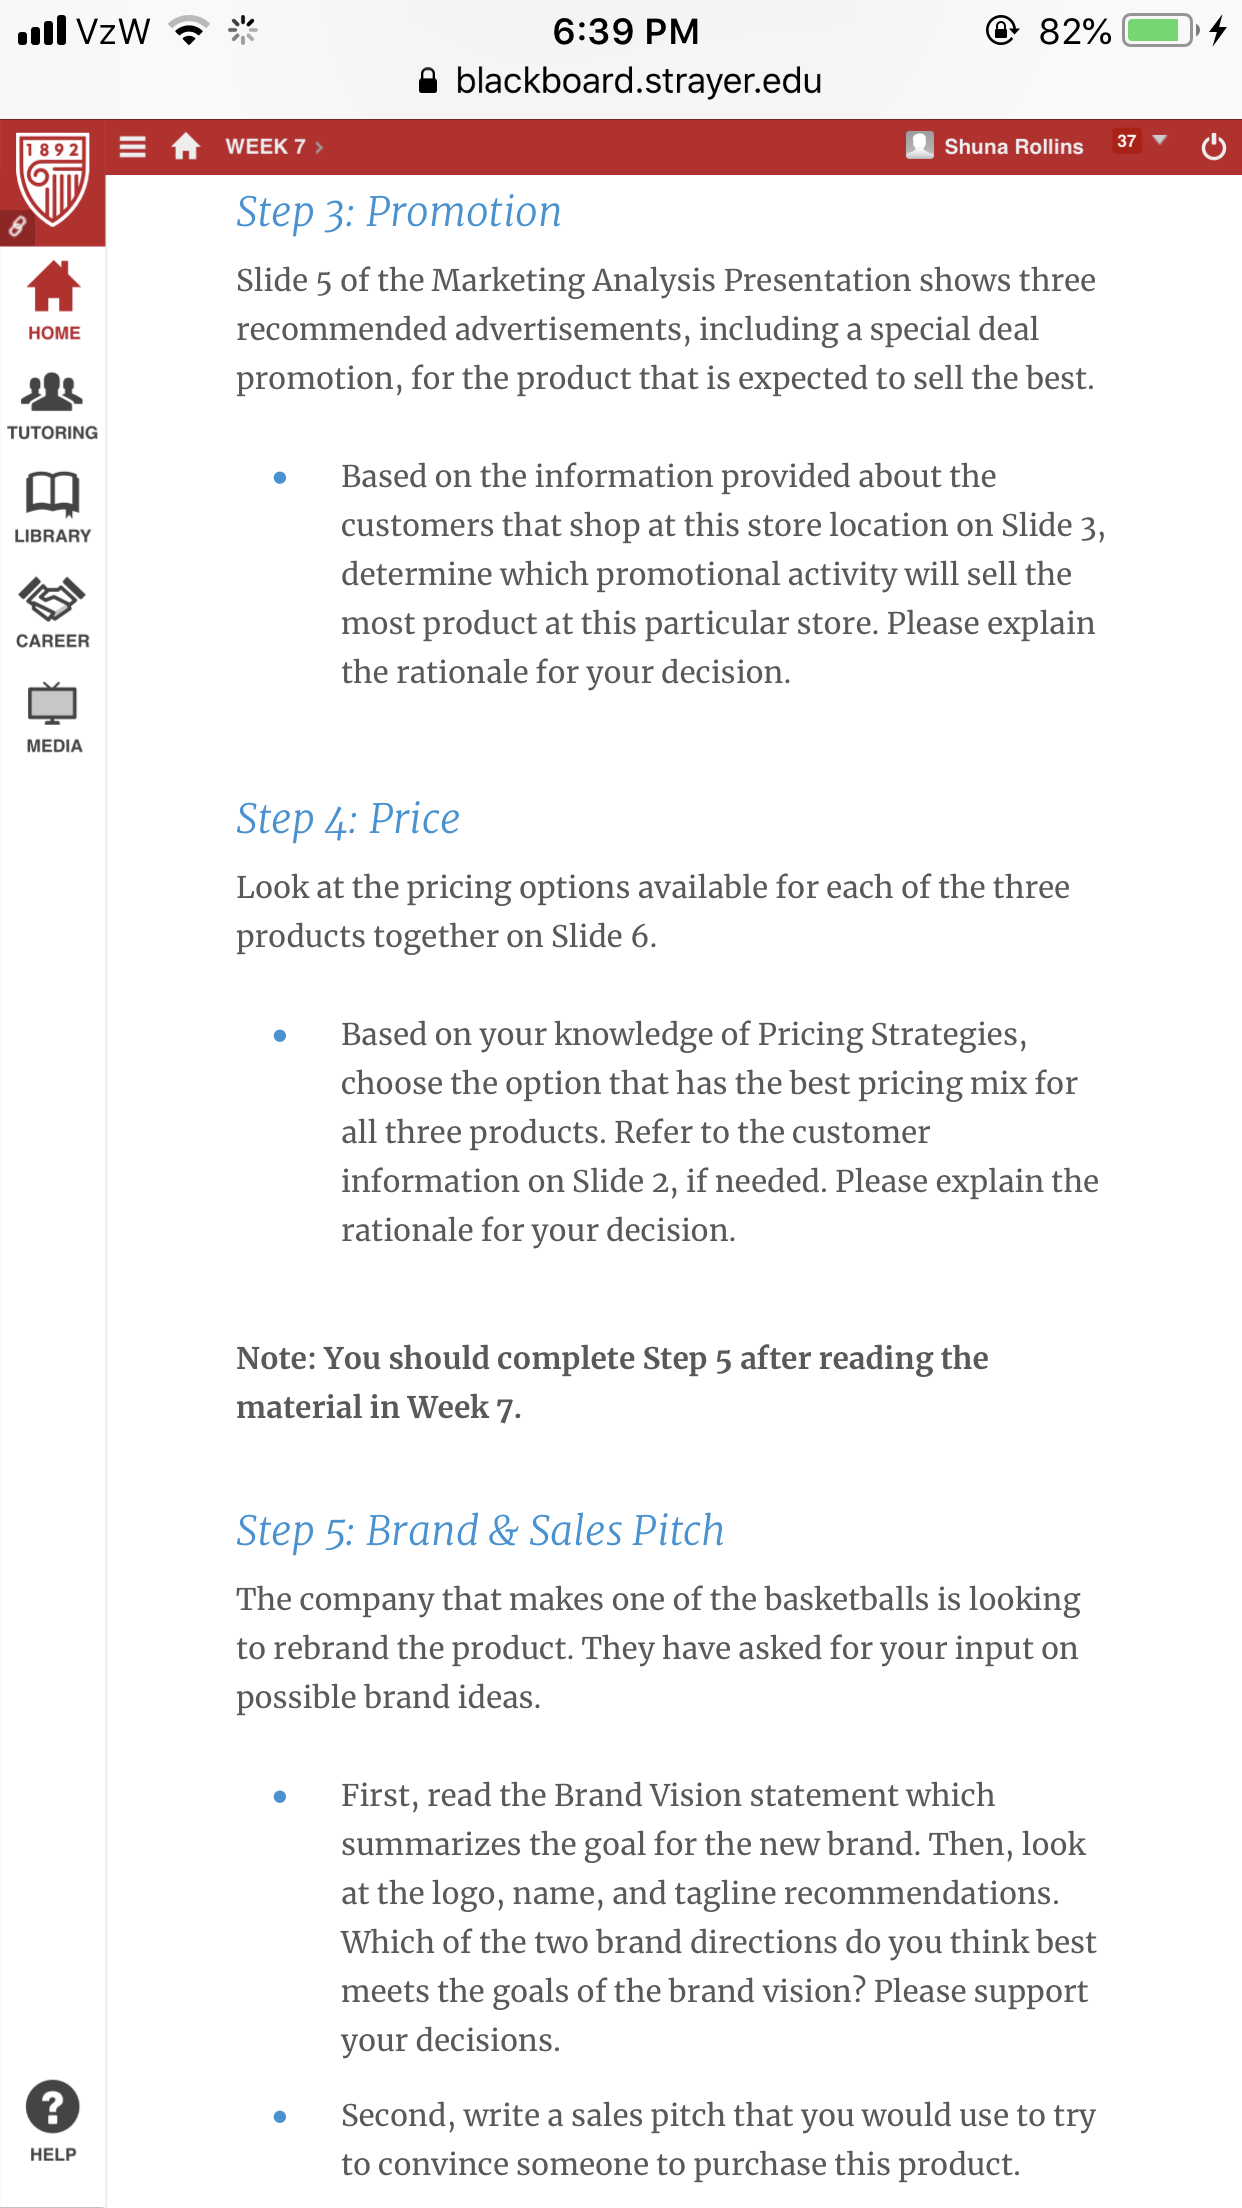Tap the blackboard.strayer.edu address bar
Image resolution: width=1242 pixels, height=2208 pixels.
[621, 81]
